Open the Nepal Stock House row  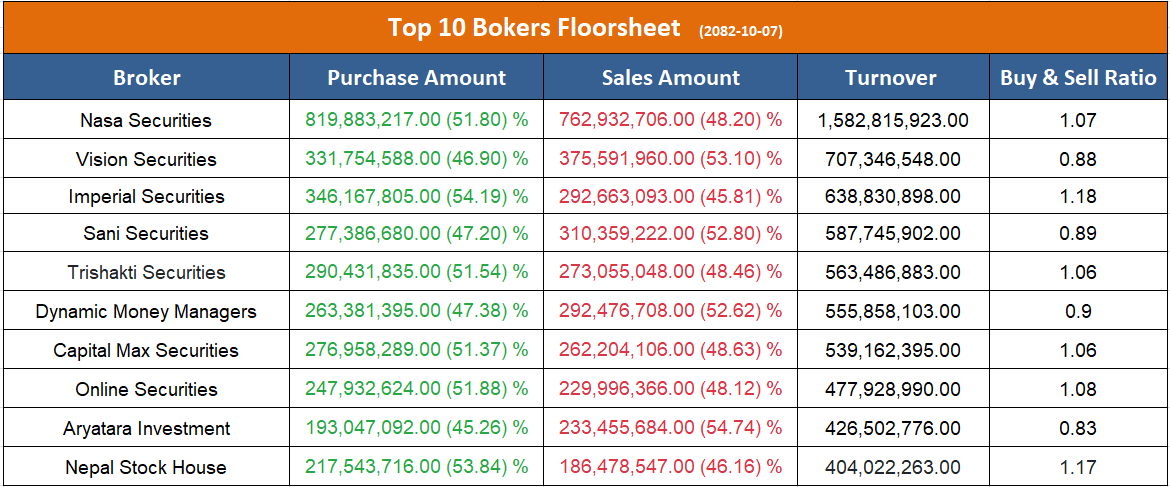tap(146, 468)
